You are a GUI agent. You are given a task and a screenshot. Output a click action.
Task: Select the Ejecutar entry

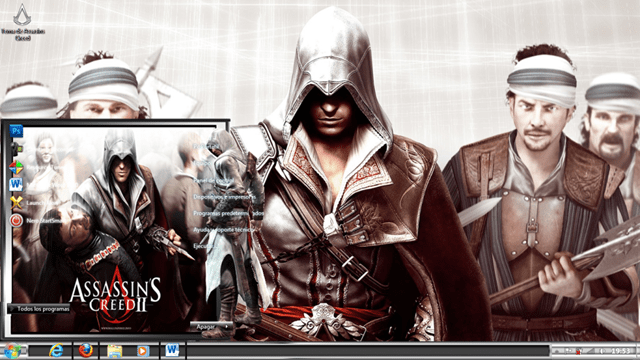203,247
